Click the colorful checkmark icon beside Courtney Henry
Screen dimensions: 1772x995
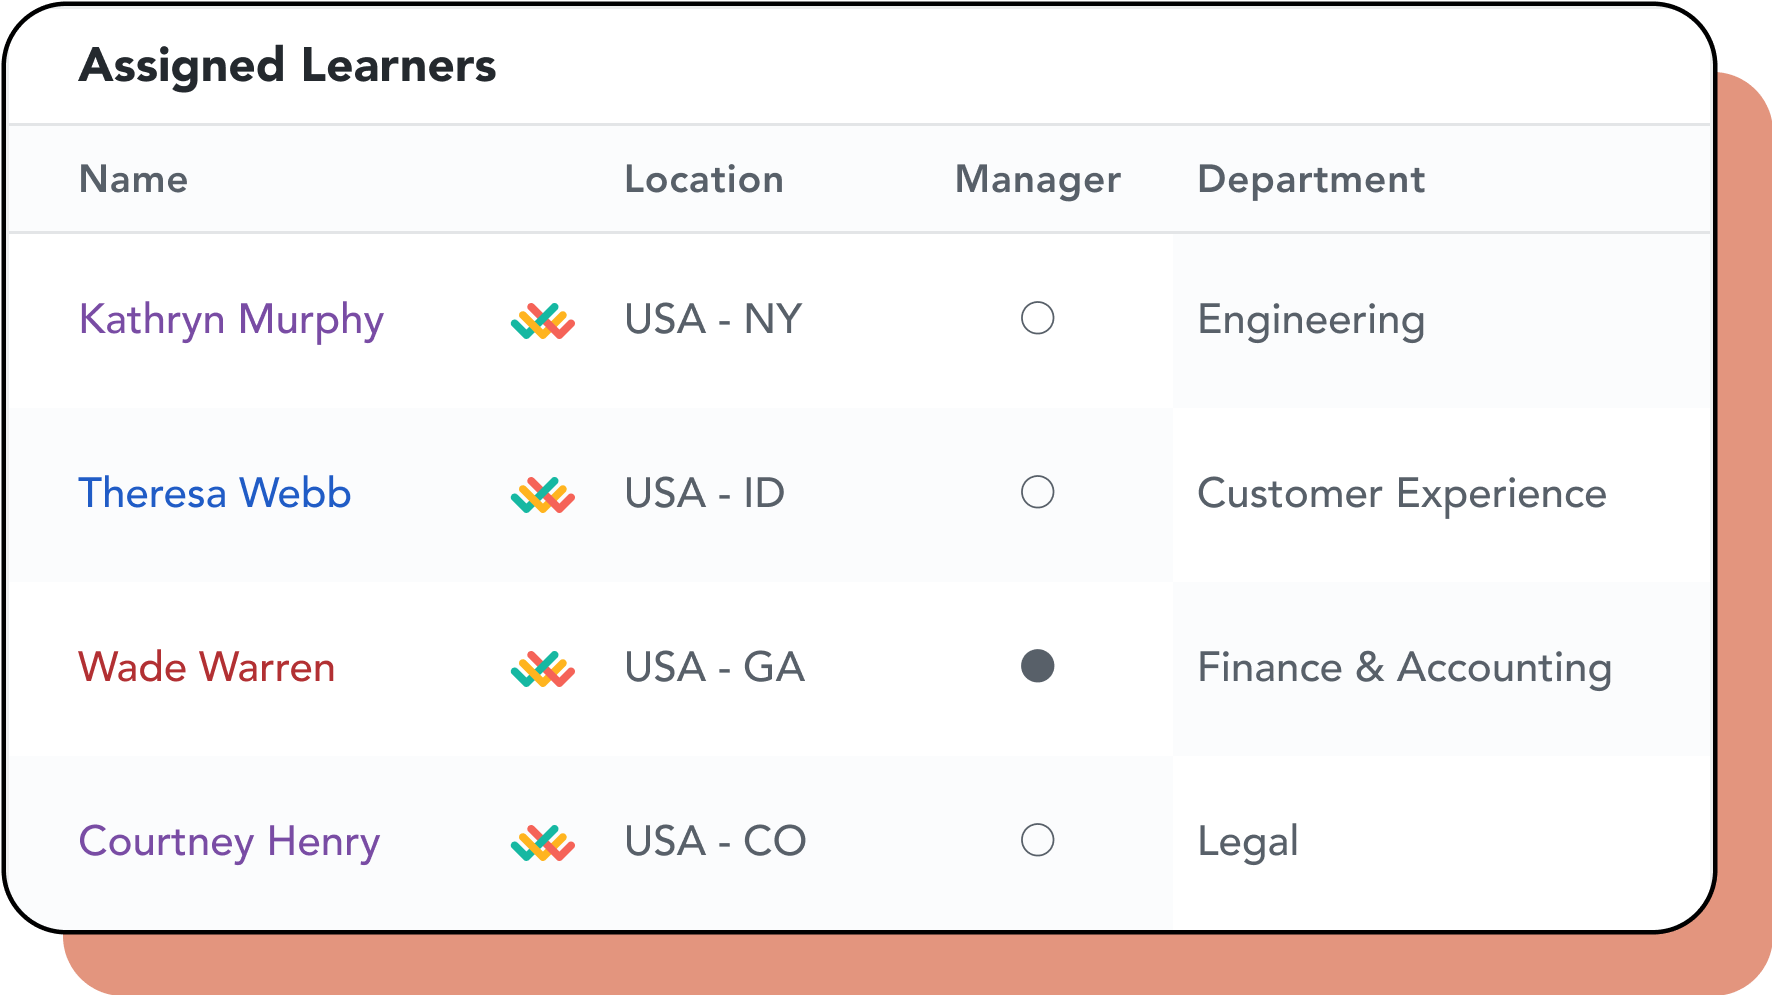coord(543,843)
